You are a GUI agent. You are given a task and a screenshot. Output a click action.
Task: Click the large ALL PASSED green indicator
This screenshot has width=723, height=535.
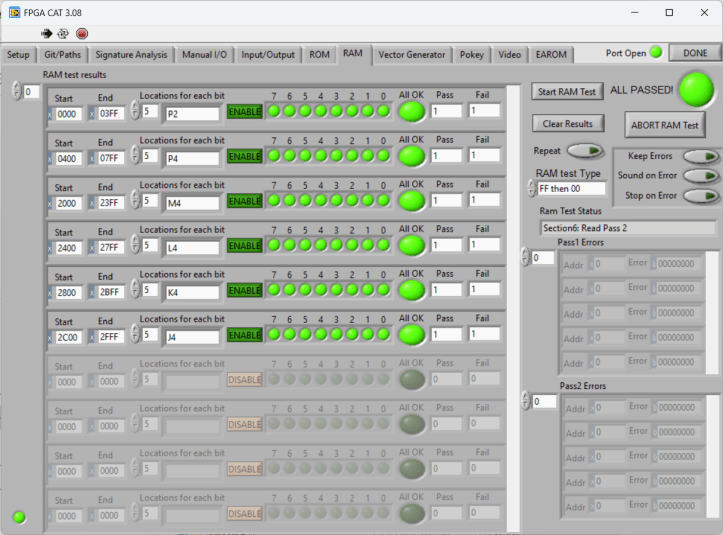[697, 90]
